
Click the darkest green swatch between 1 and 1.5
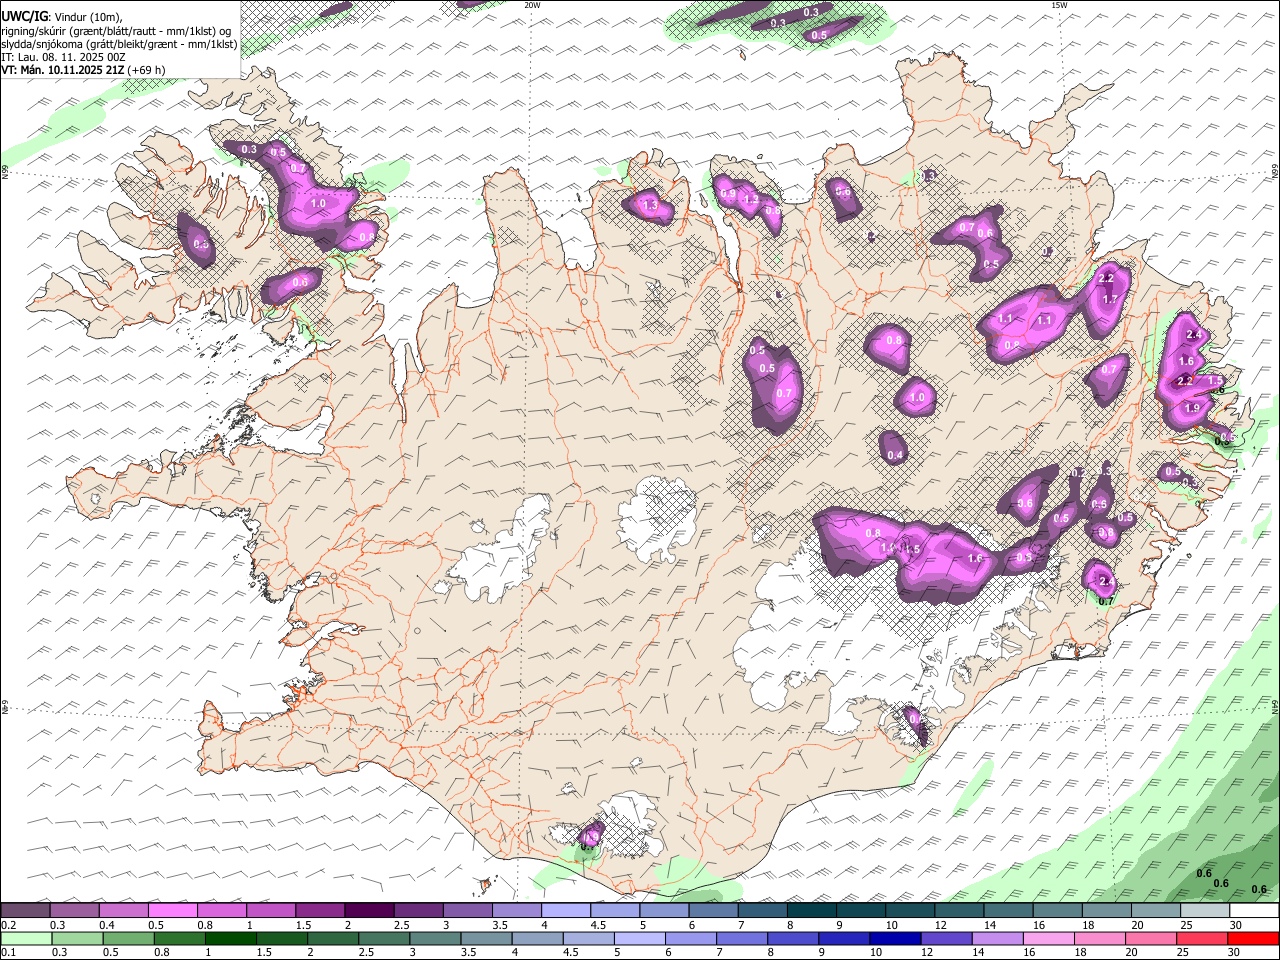(x=230, y=939)
